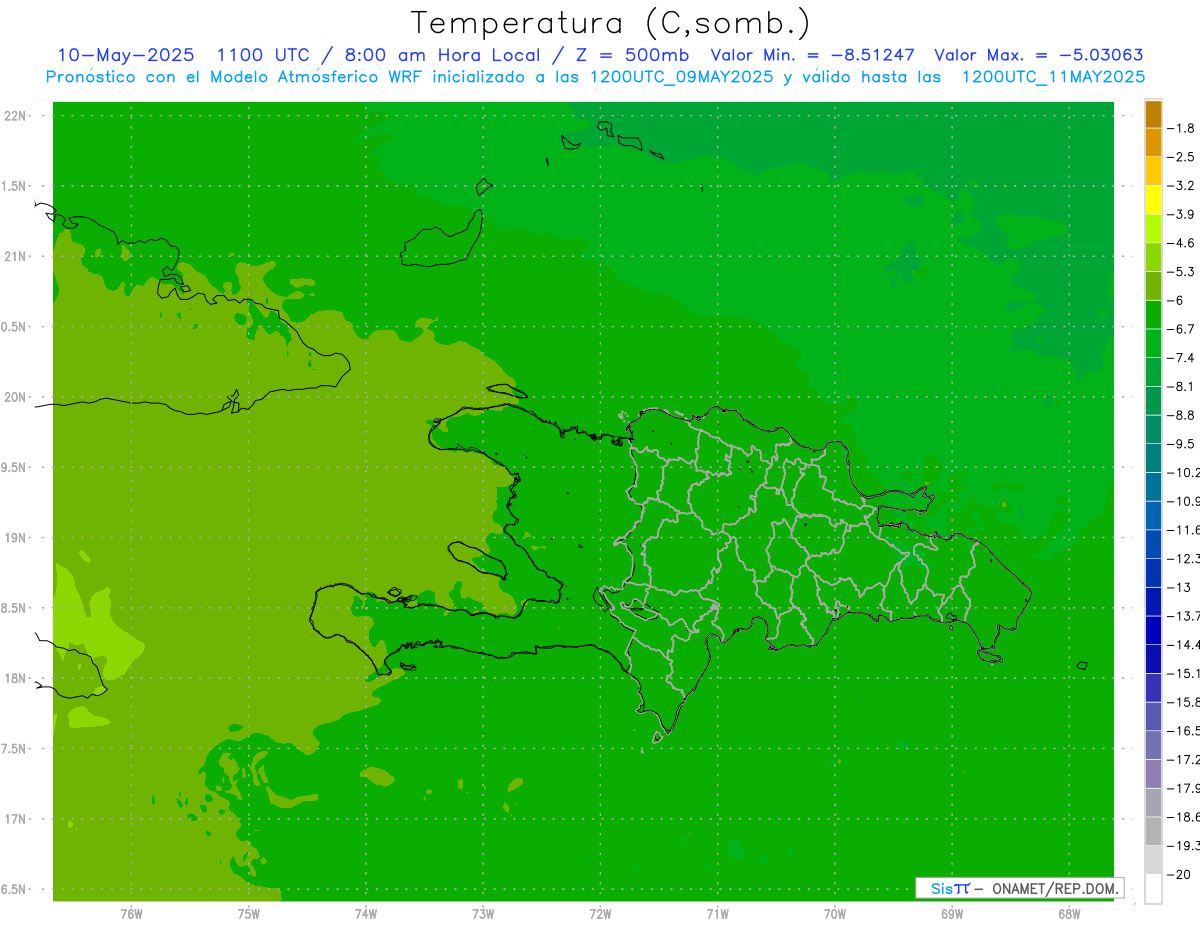Click the '-15.1' colorbar value

1184,673
